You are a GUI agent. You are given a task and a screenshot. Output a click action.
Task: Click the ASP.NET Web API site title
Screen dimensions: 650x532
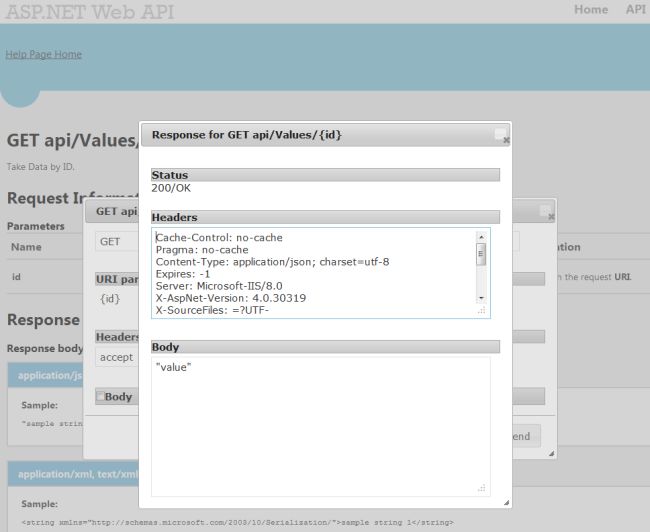pyautogui.click(x=90, y=12)
